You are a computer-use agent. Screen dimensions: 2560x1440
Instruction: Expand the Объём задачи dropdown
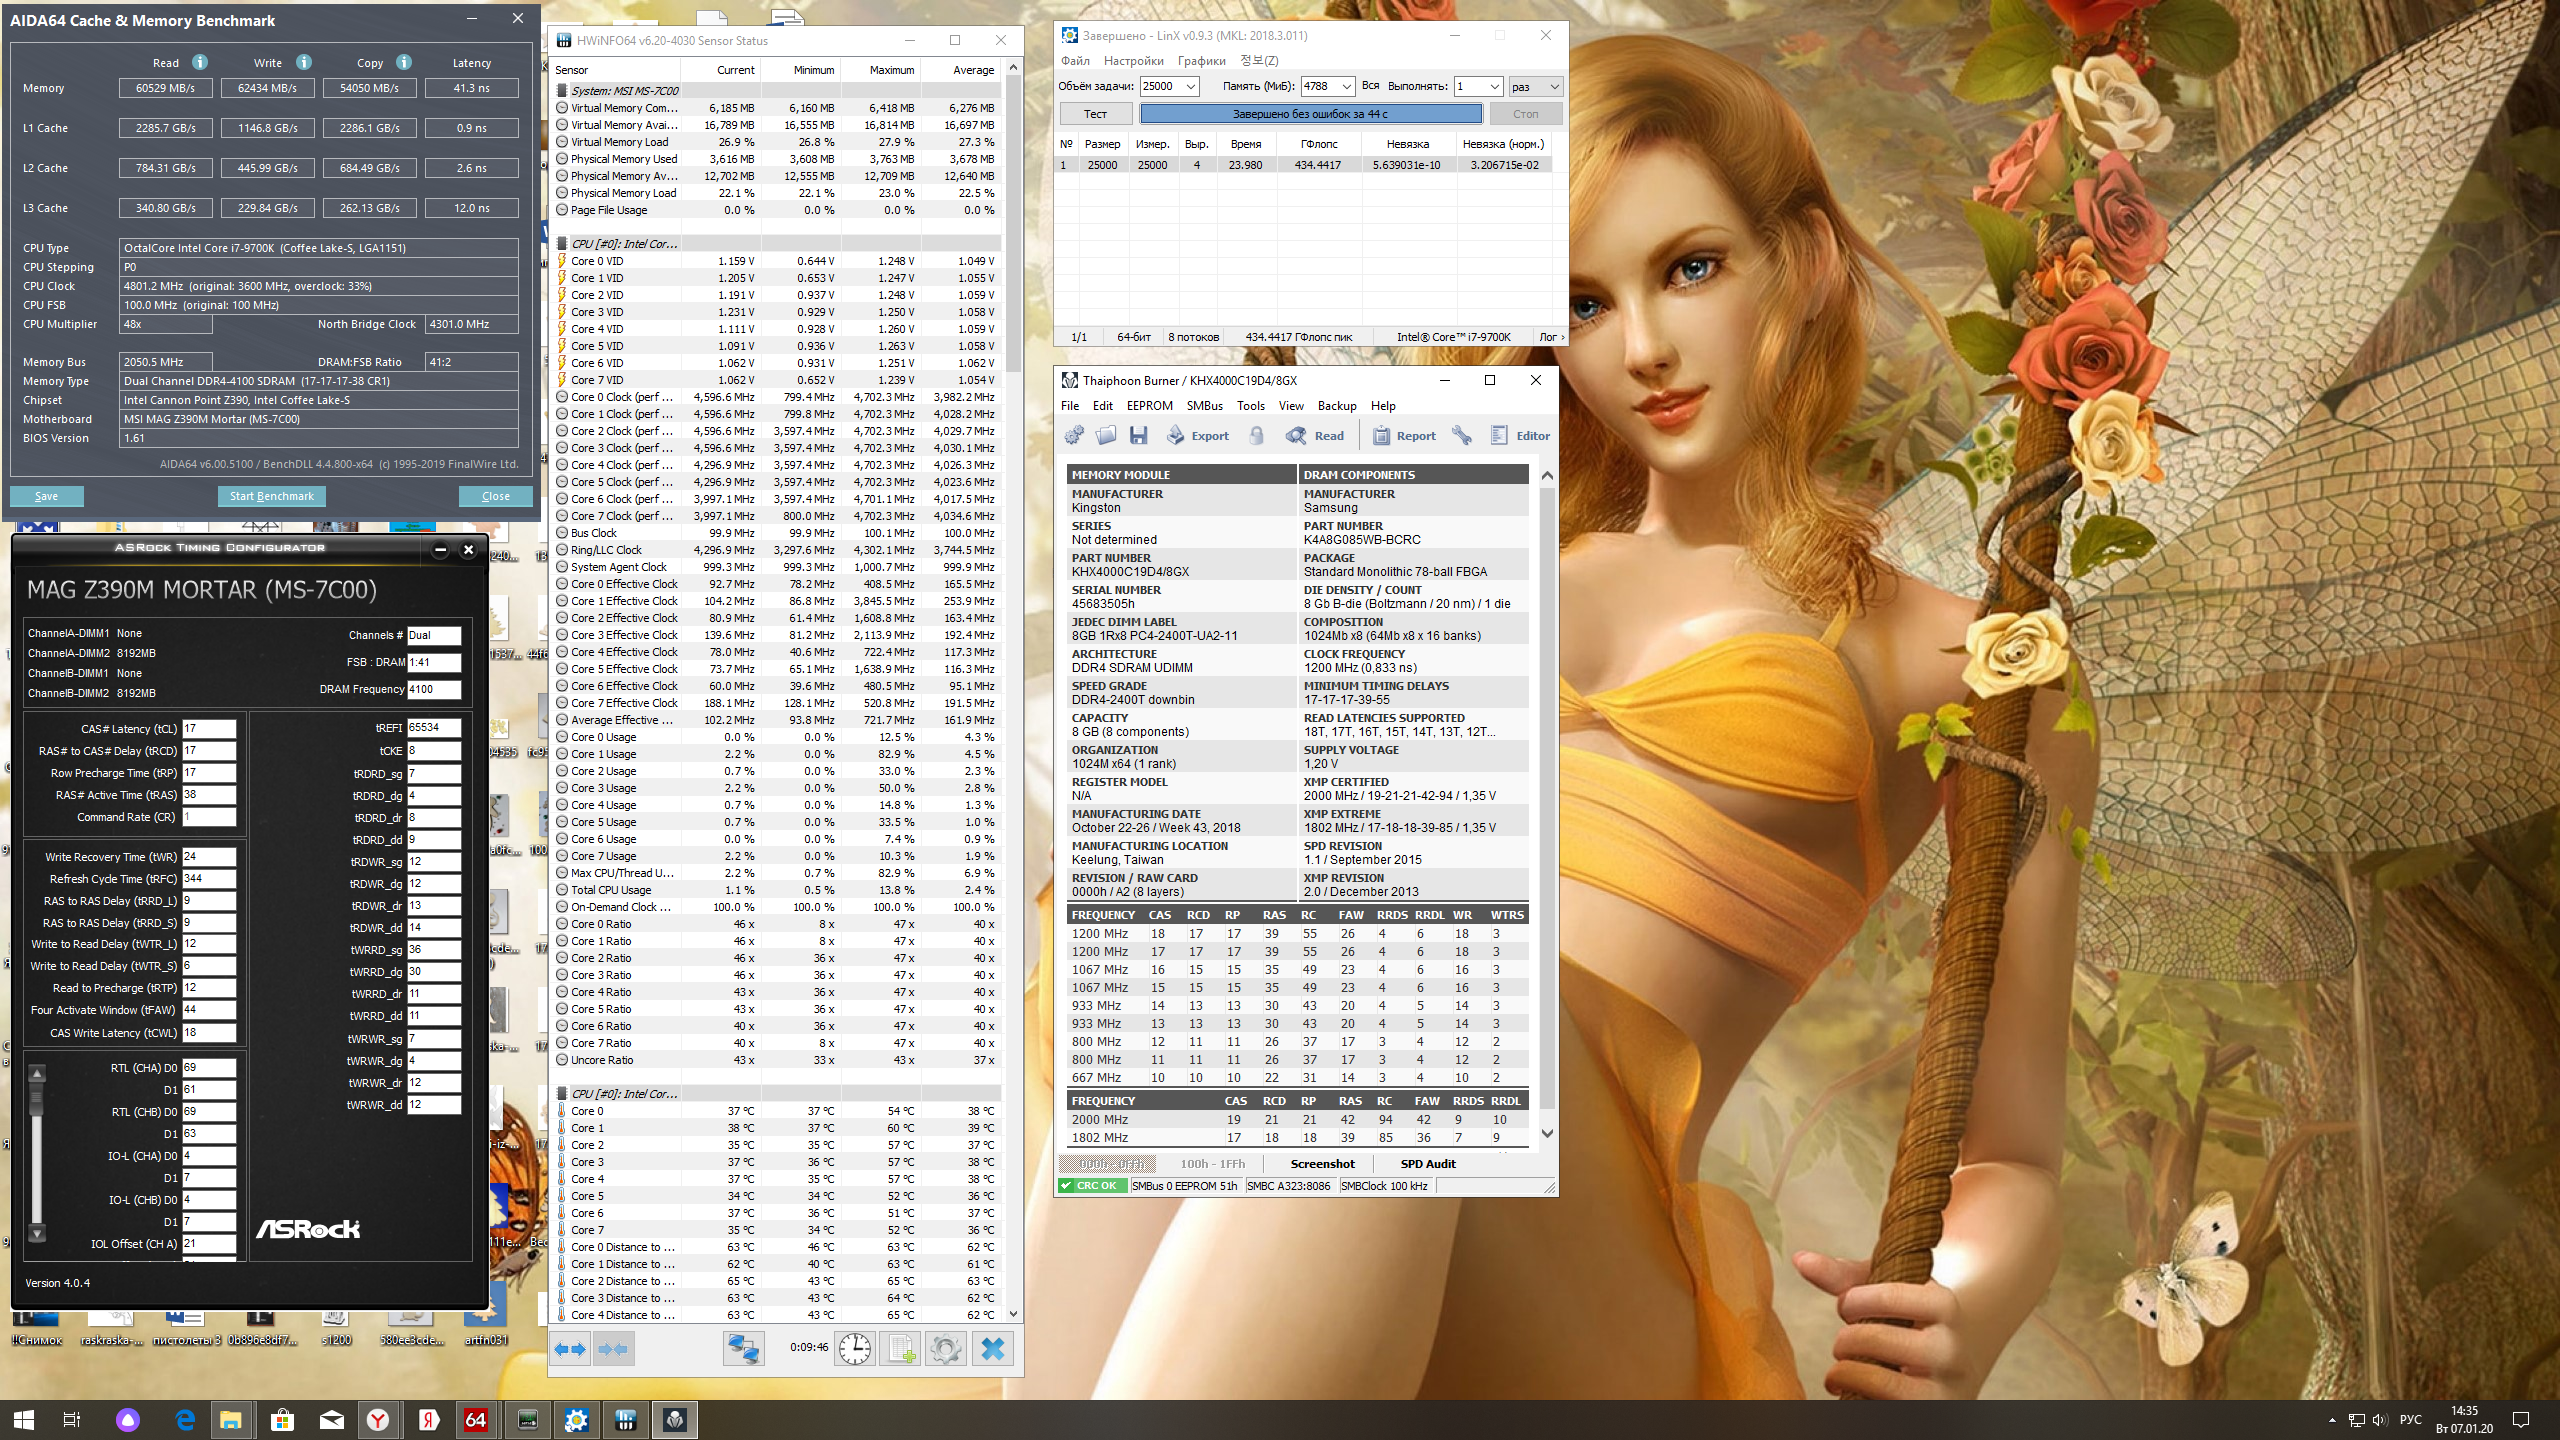(x=1191, y=86)
